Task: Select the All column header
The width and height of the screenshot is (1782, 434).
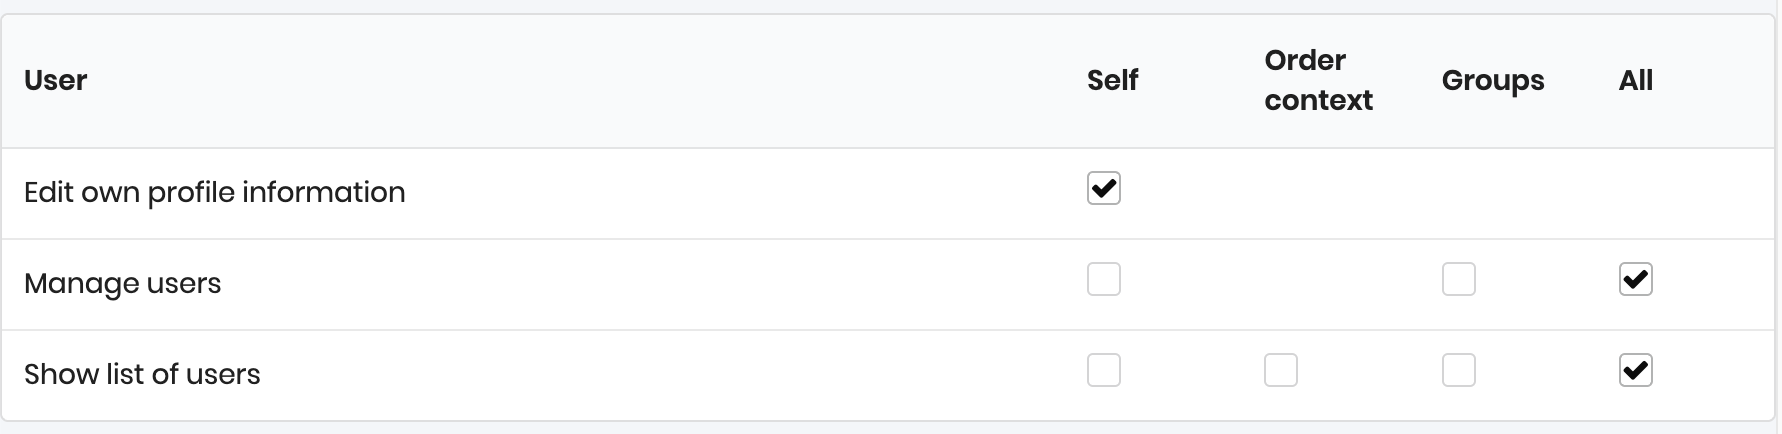Action: point(1635,81)
